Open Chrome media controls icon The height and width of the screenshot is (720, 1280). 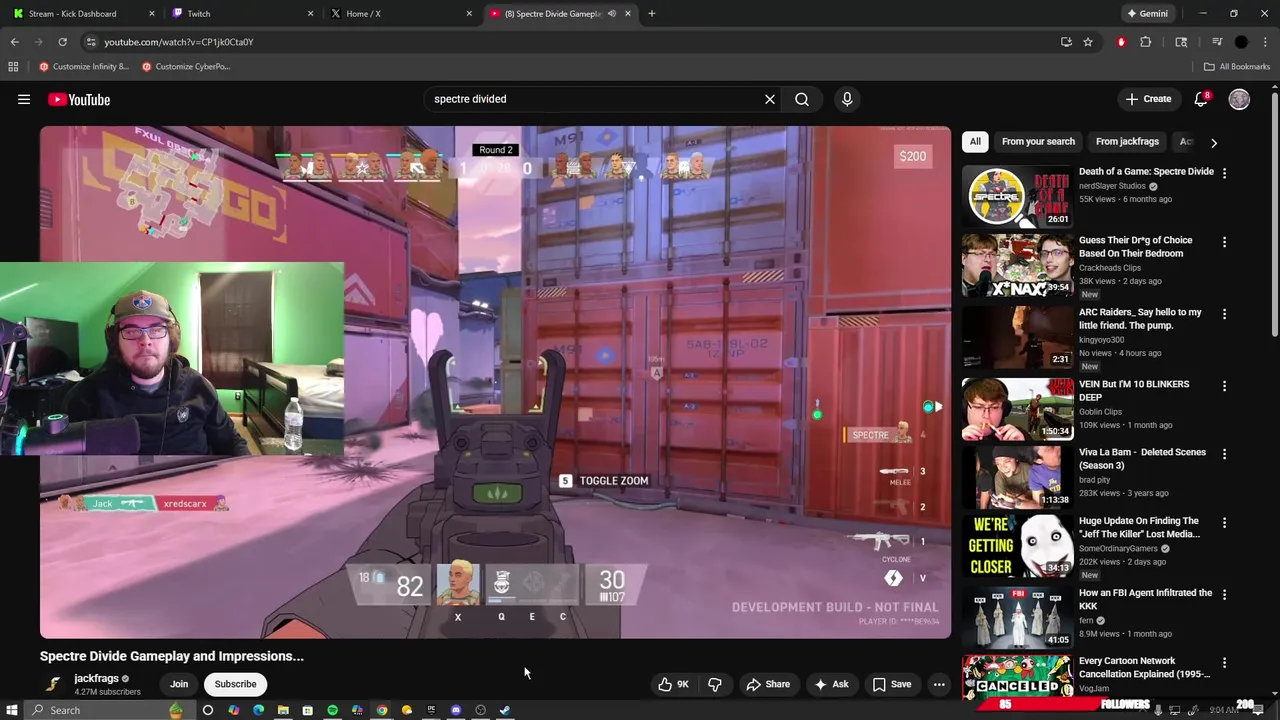(x=1217, y=42)
